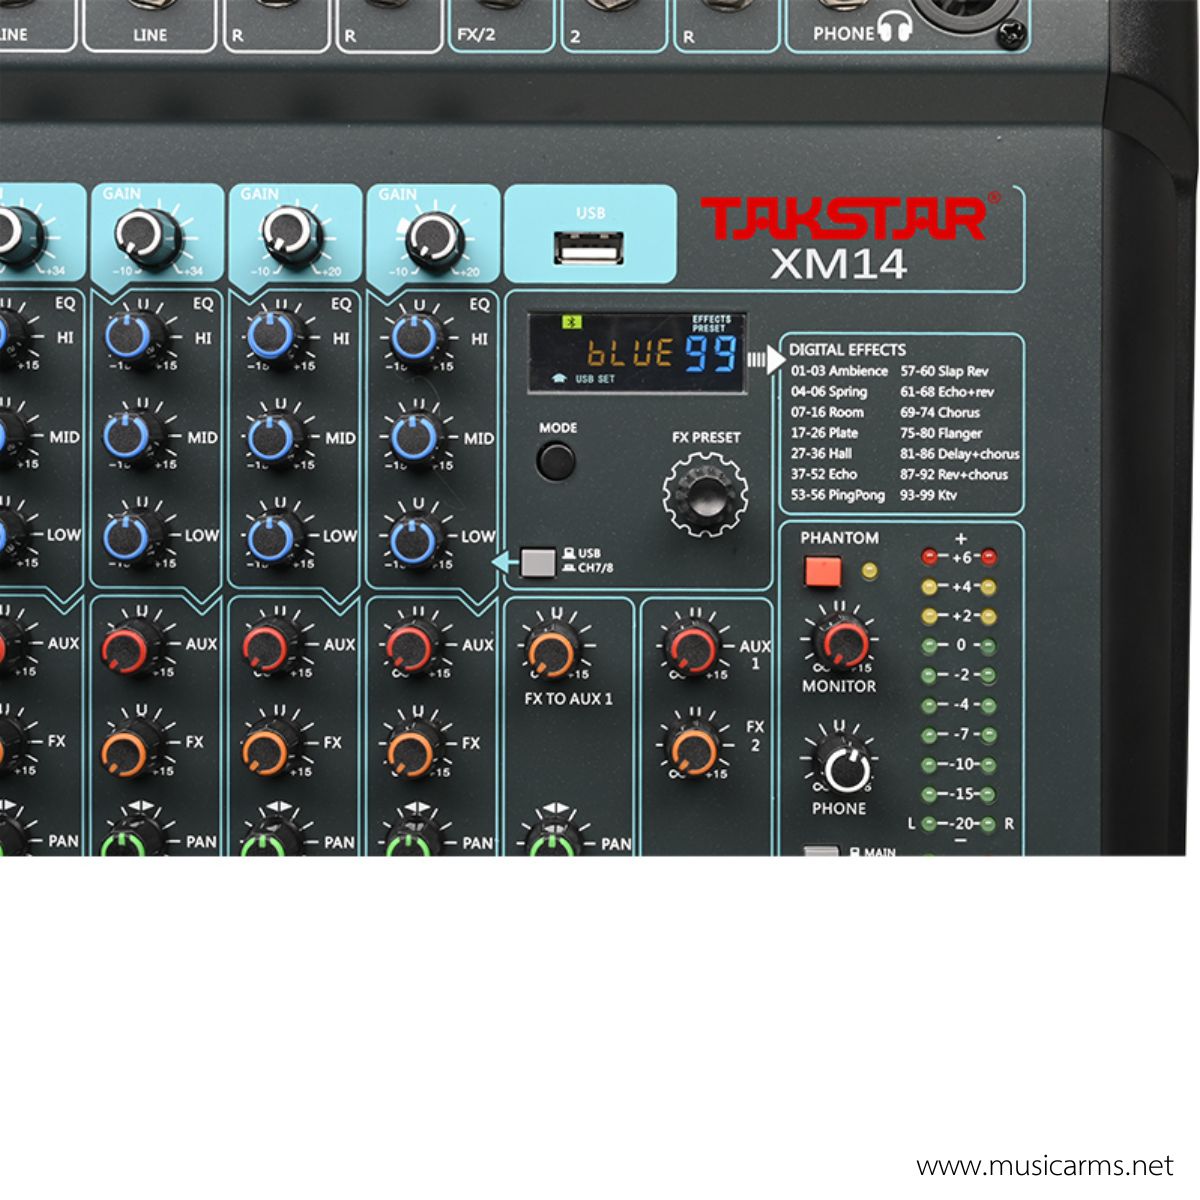Toggle the MAIN switch below the PHONE knob

pos(821,851)
